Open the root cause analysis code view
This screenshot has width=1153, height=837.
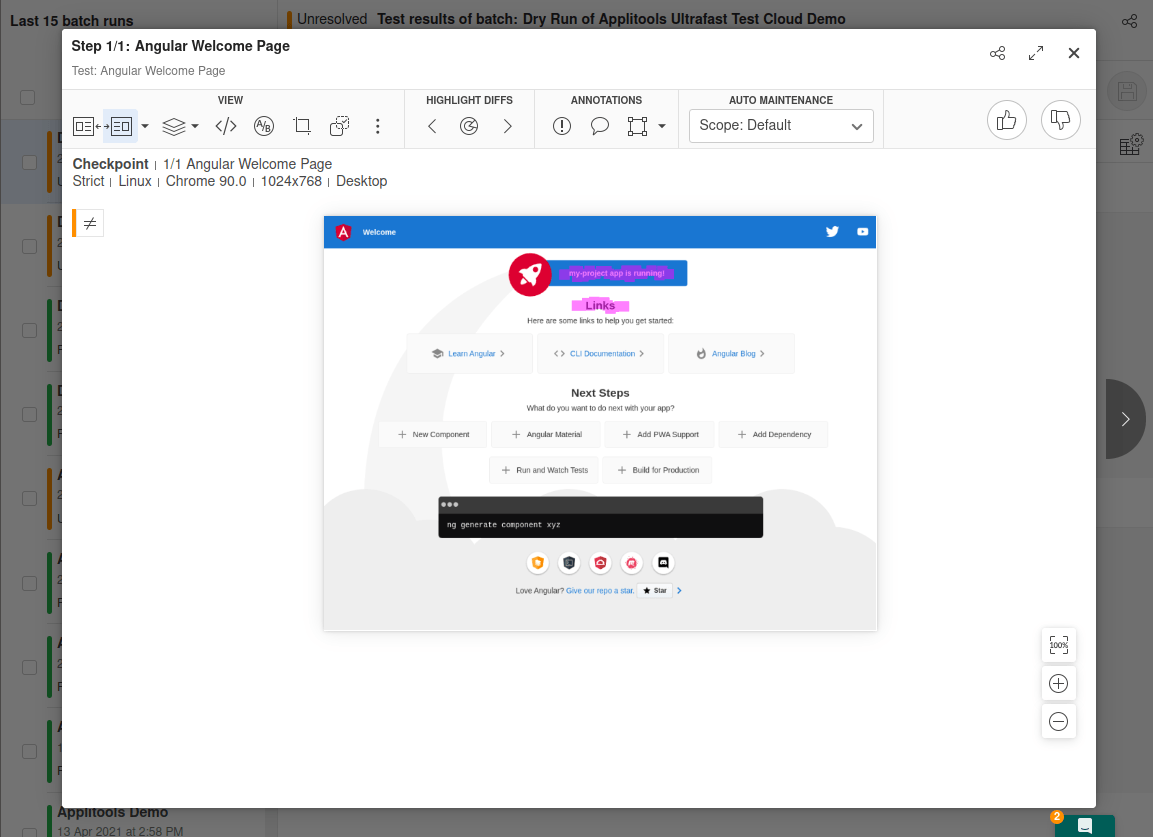[x=227, y=126]
